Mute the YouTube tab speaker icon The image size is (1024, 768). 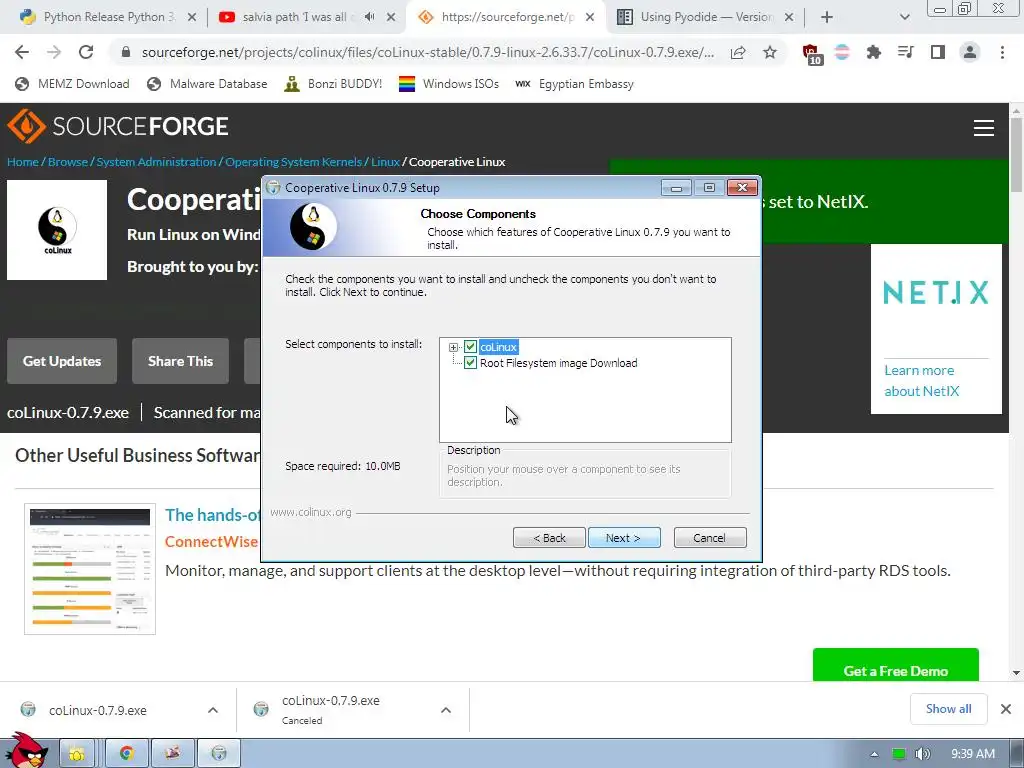(x=370, y=17)
